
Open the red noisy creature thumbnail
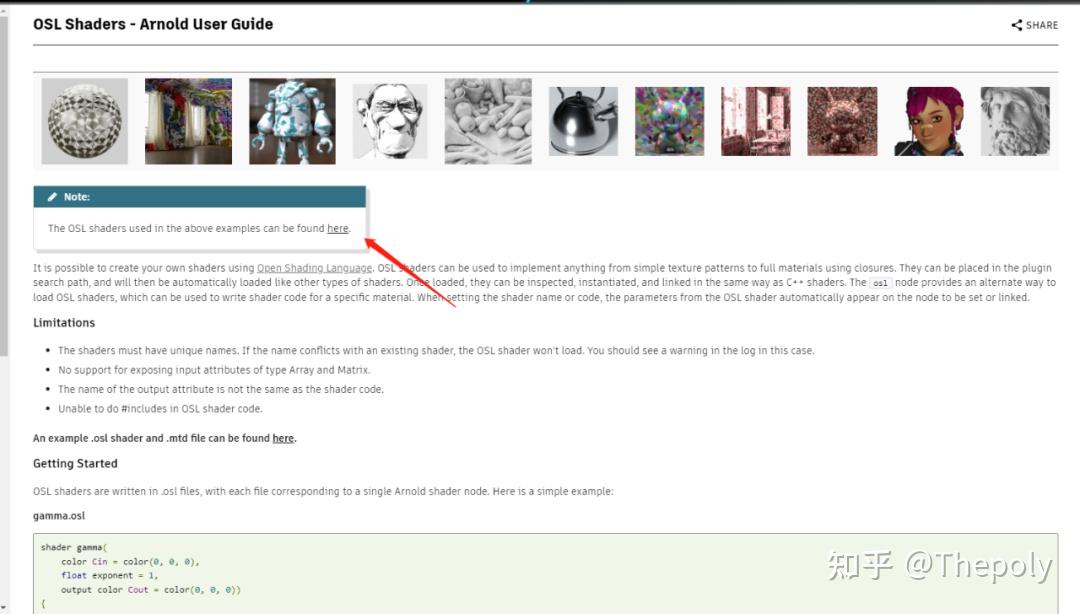[x=842, y=121]
